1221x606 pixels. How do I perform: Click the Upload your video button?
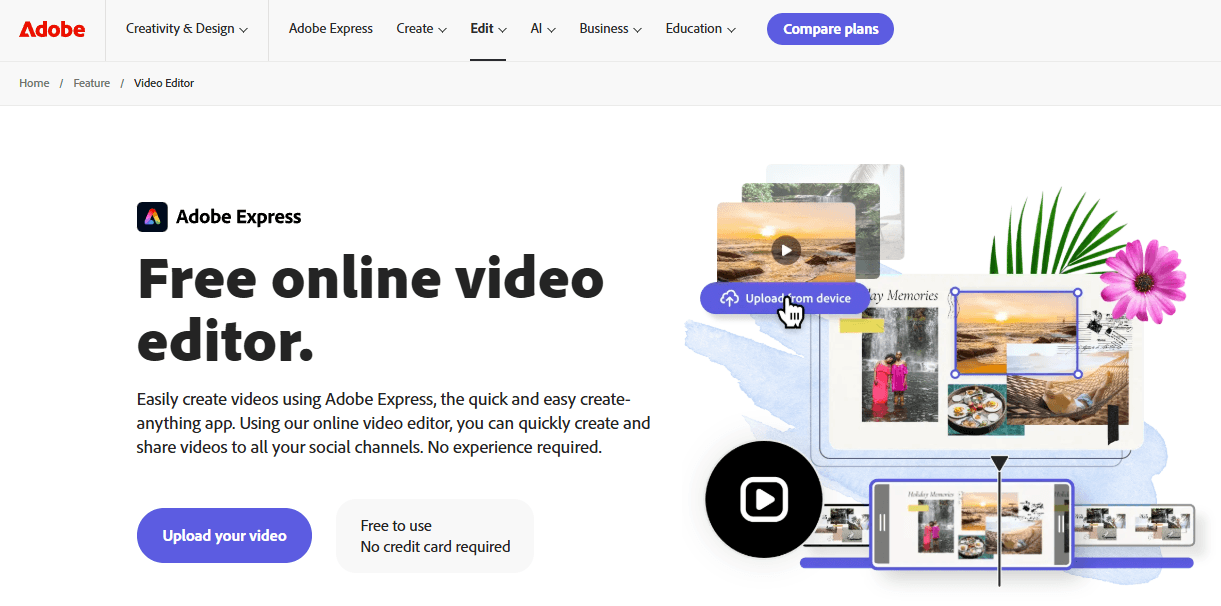pyautogui.click(x=224, y=536)
